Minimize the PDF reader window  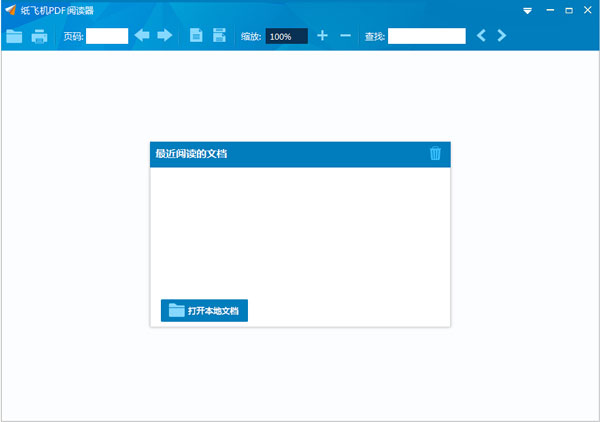click(x=550, y=10)
